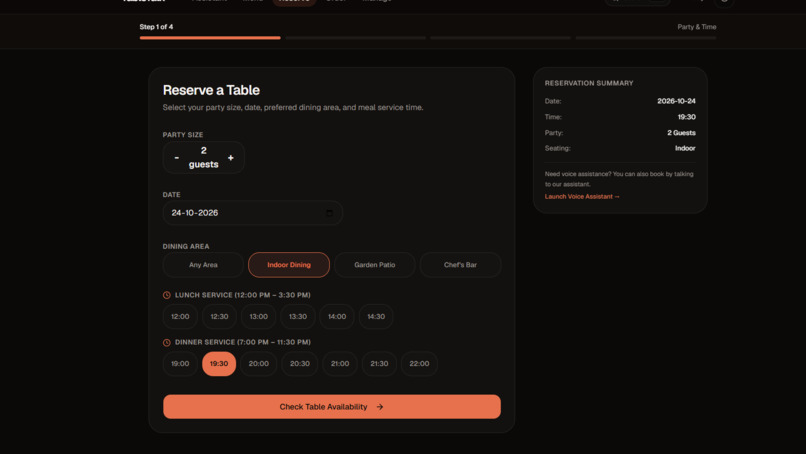This screenshot has width=806, height=454.
Task: Click the 19:30 time value in Reservation Summary
Action: click(x=686, y=117)
